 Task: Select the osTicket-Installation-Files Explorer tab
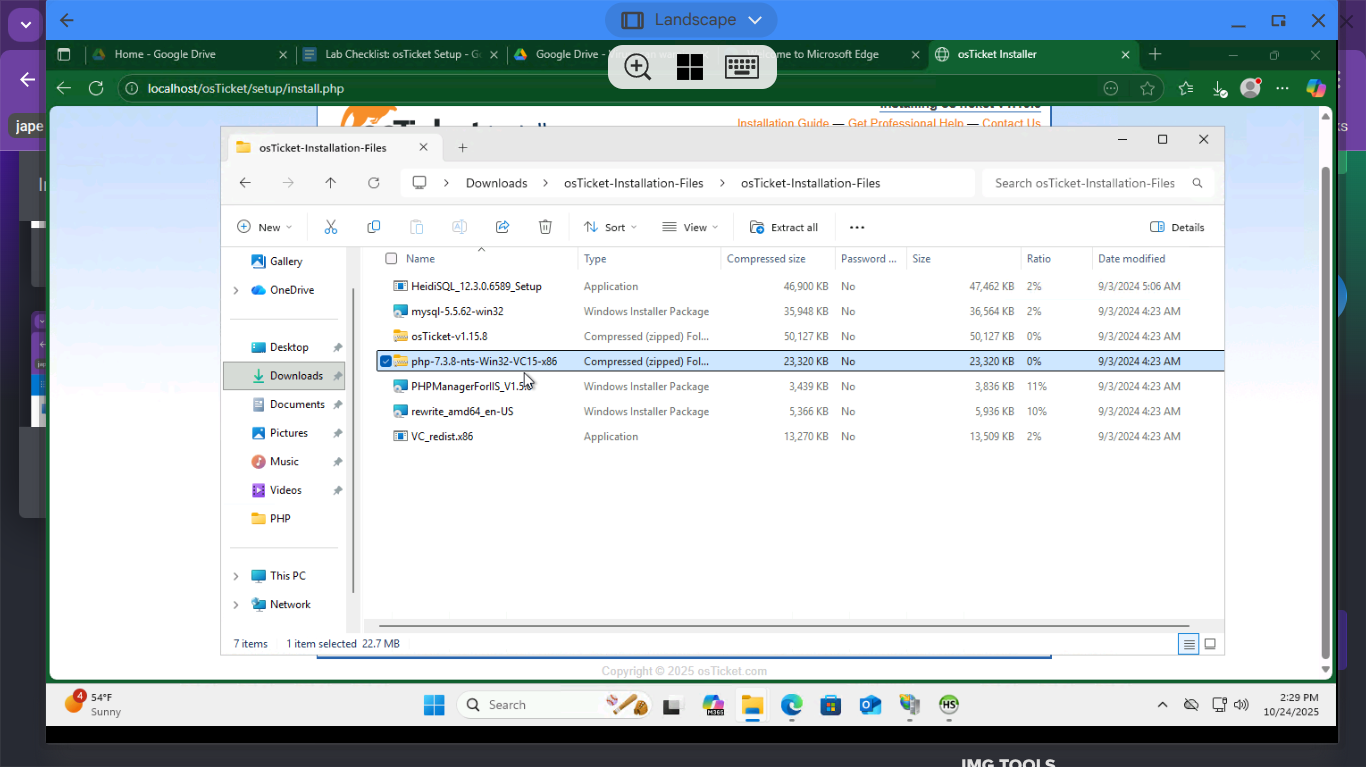click(x=332, y=147)
